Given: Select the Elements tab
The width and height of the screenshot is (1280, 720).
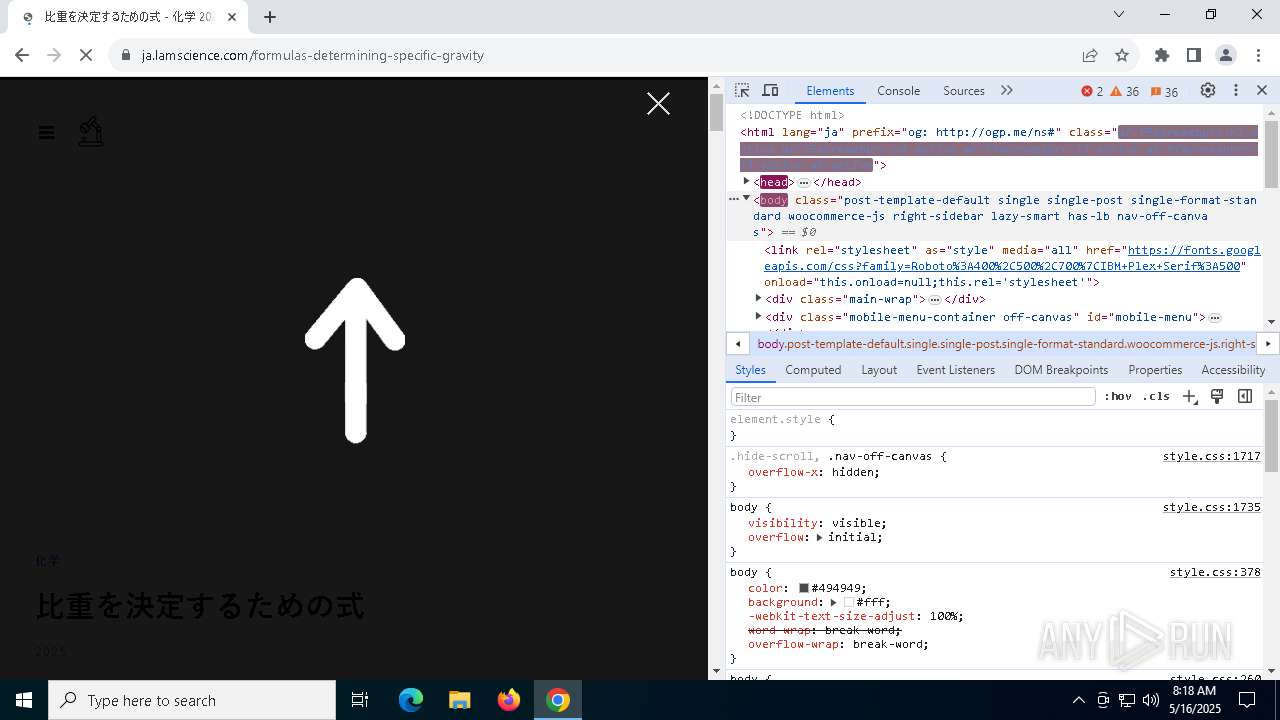Looking at the screenshot, I should [x=830, y=90].
